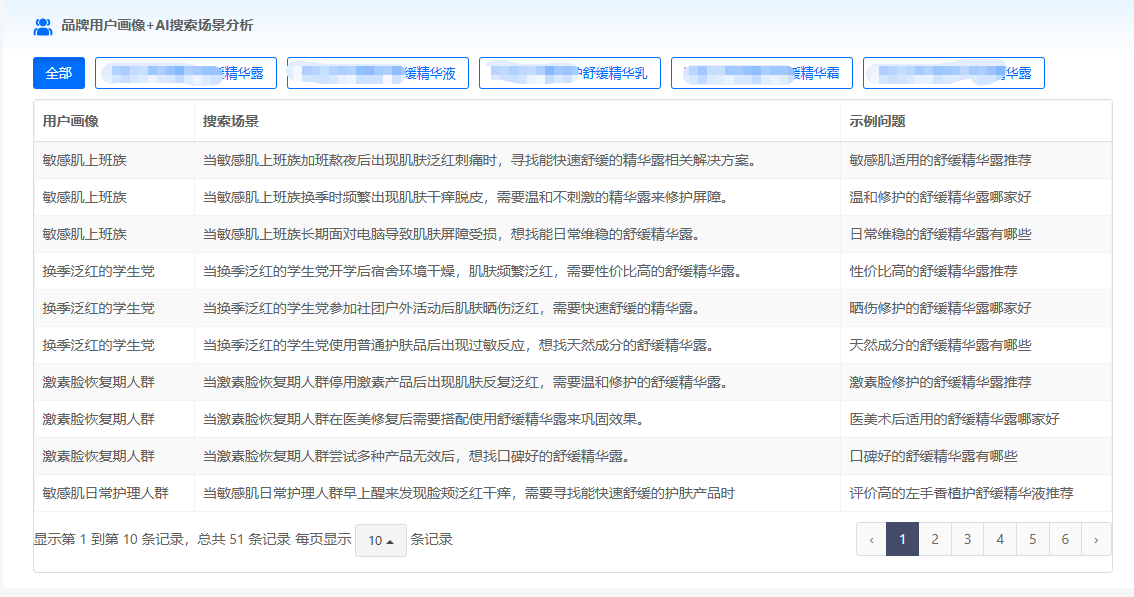Viewport: 1134px width, 597px height.
Task: Click the example question 天然成分的舒缓精华露有哪些
Action: point(940,345)
